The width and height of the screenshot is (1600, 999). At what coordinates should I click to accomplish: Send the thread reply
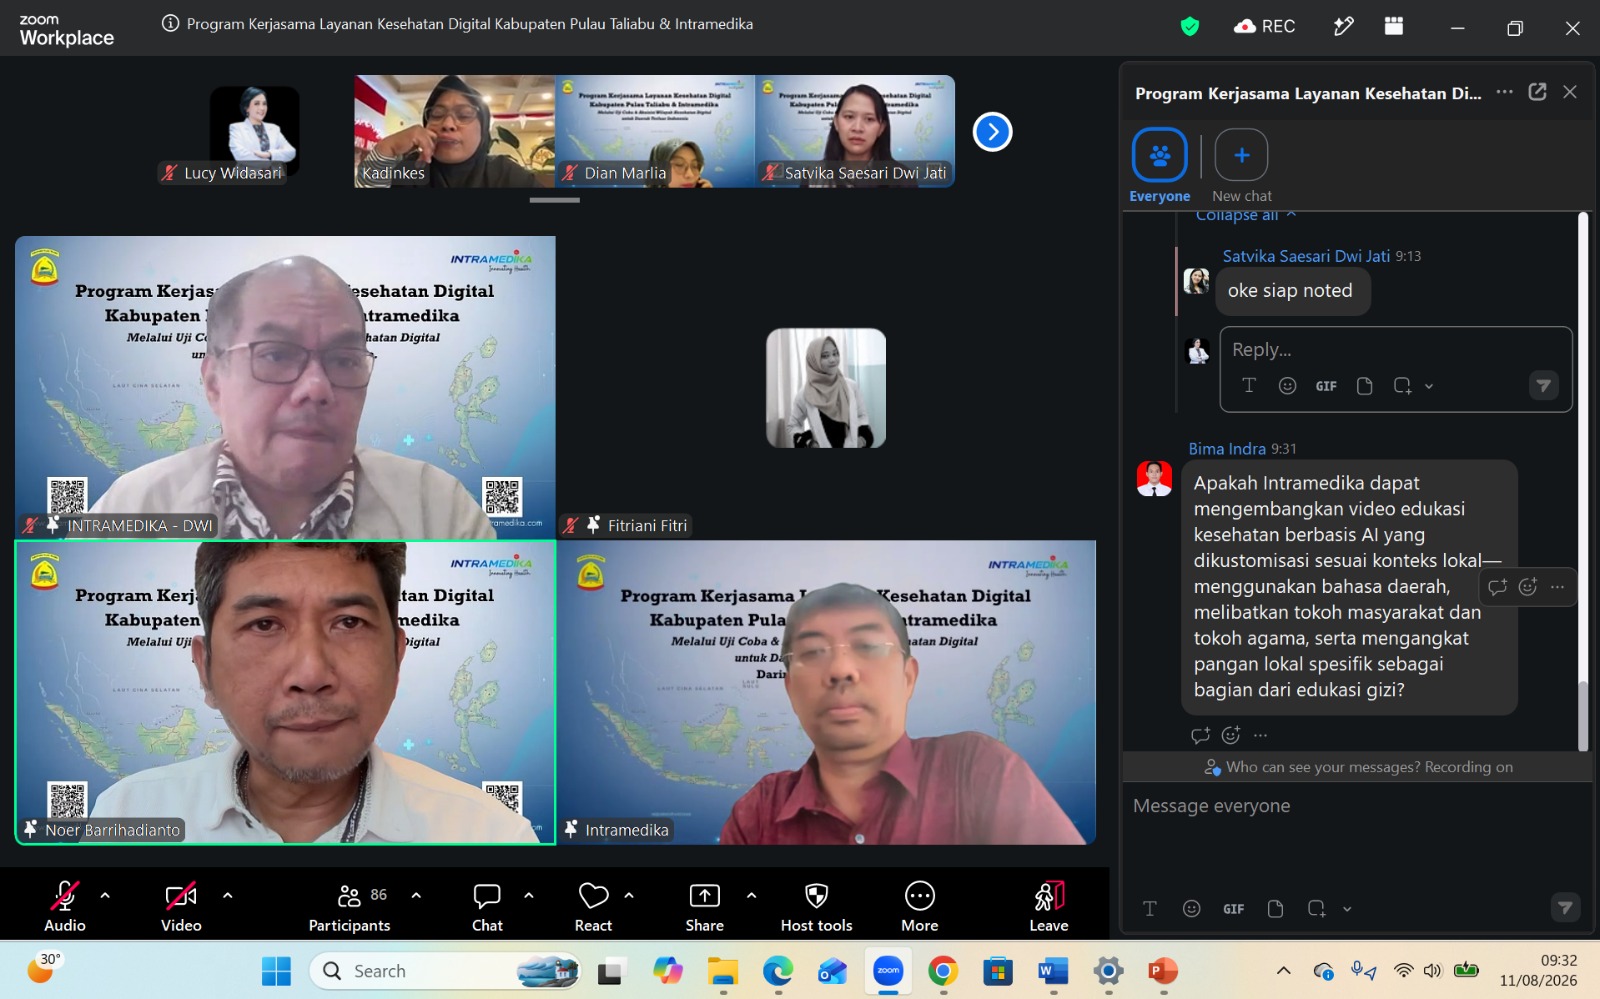1544,385
